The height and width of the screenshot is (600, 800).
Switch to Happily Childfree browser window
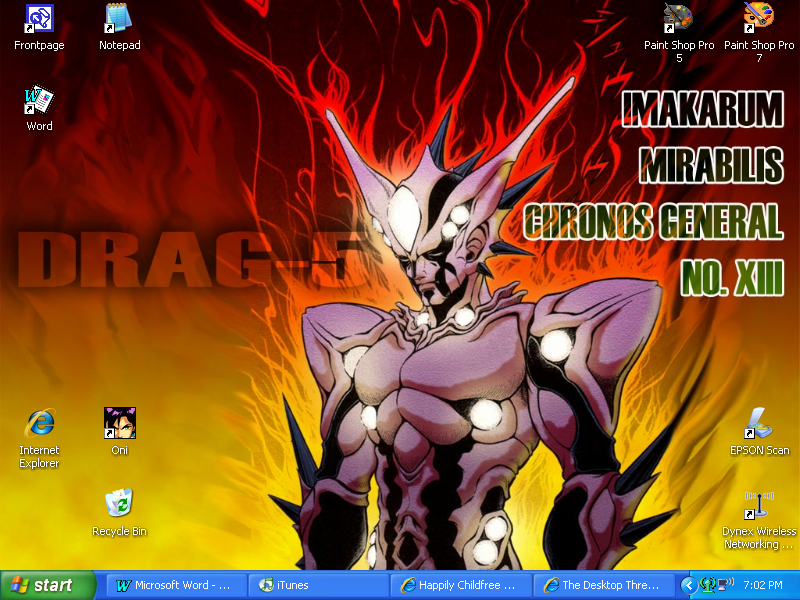point(460,585)
